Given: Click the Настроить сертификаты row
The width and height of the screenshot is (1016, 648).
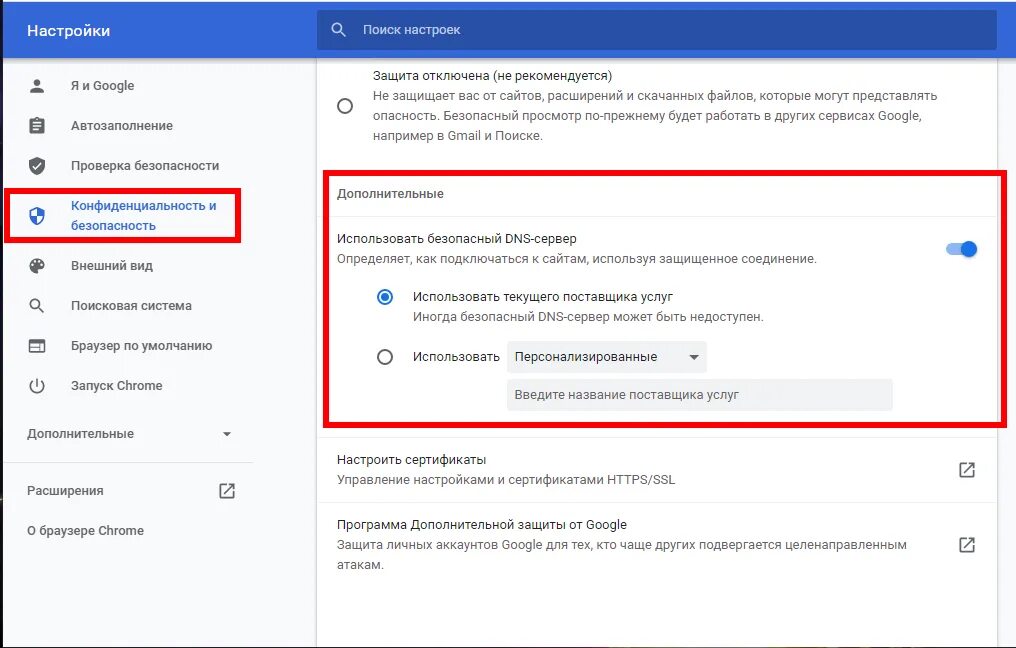Looking at the screenshot, I should point(656,470).
